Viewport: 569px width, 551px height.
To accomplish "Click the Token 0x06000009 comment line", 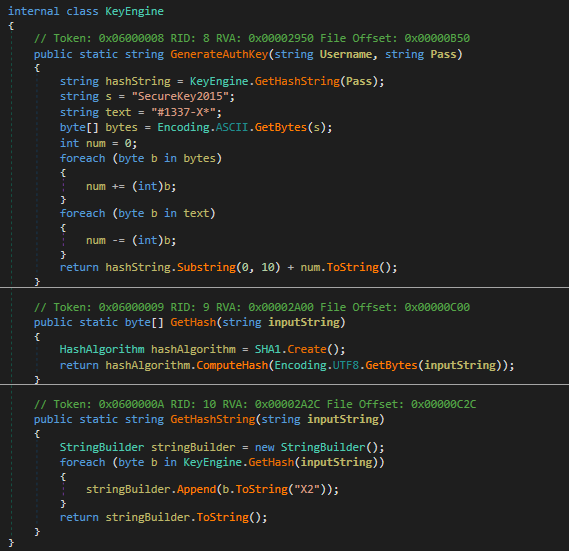I will pyautogui.click(x=252, y=307).
